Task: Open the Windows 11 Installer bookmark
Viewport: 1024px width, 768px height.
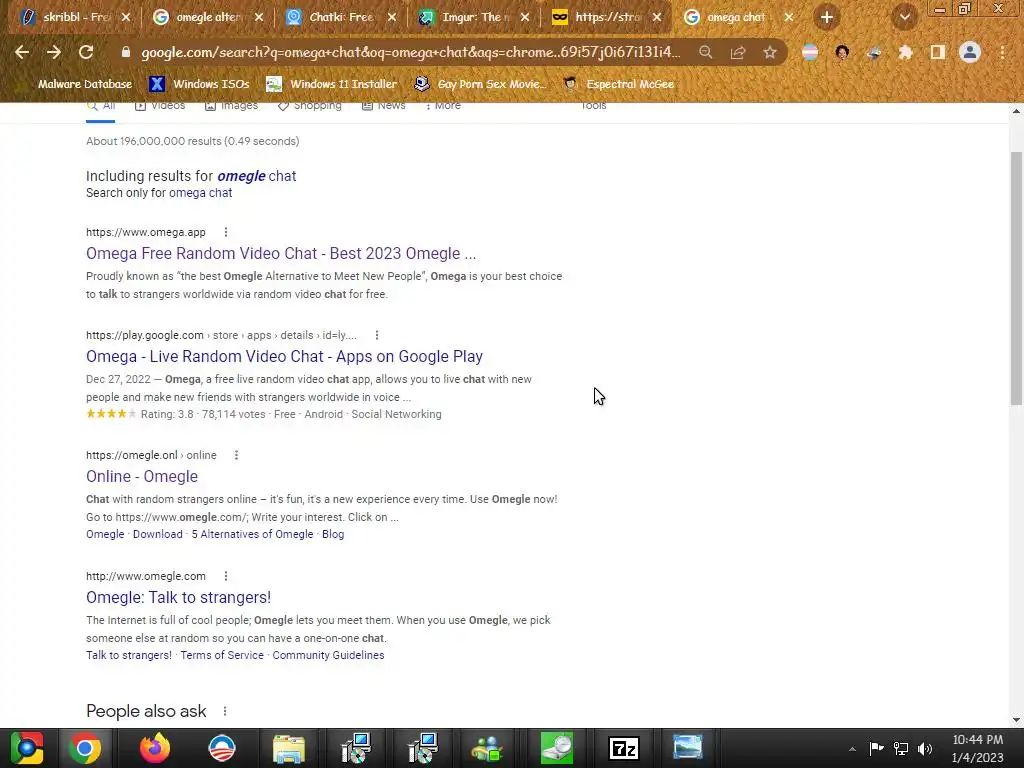Action: pos(332,84)
